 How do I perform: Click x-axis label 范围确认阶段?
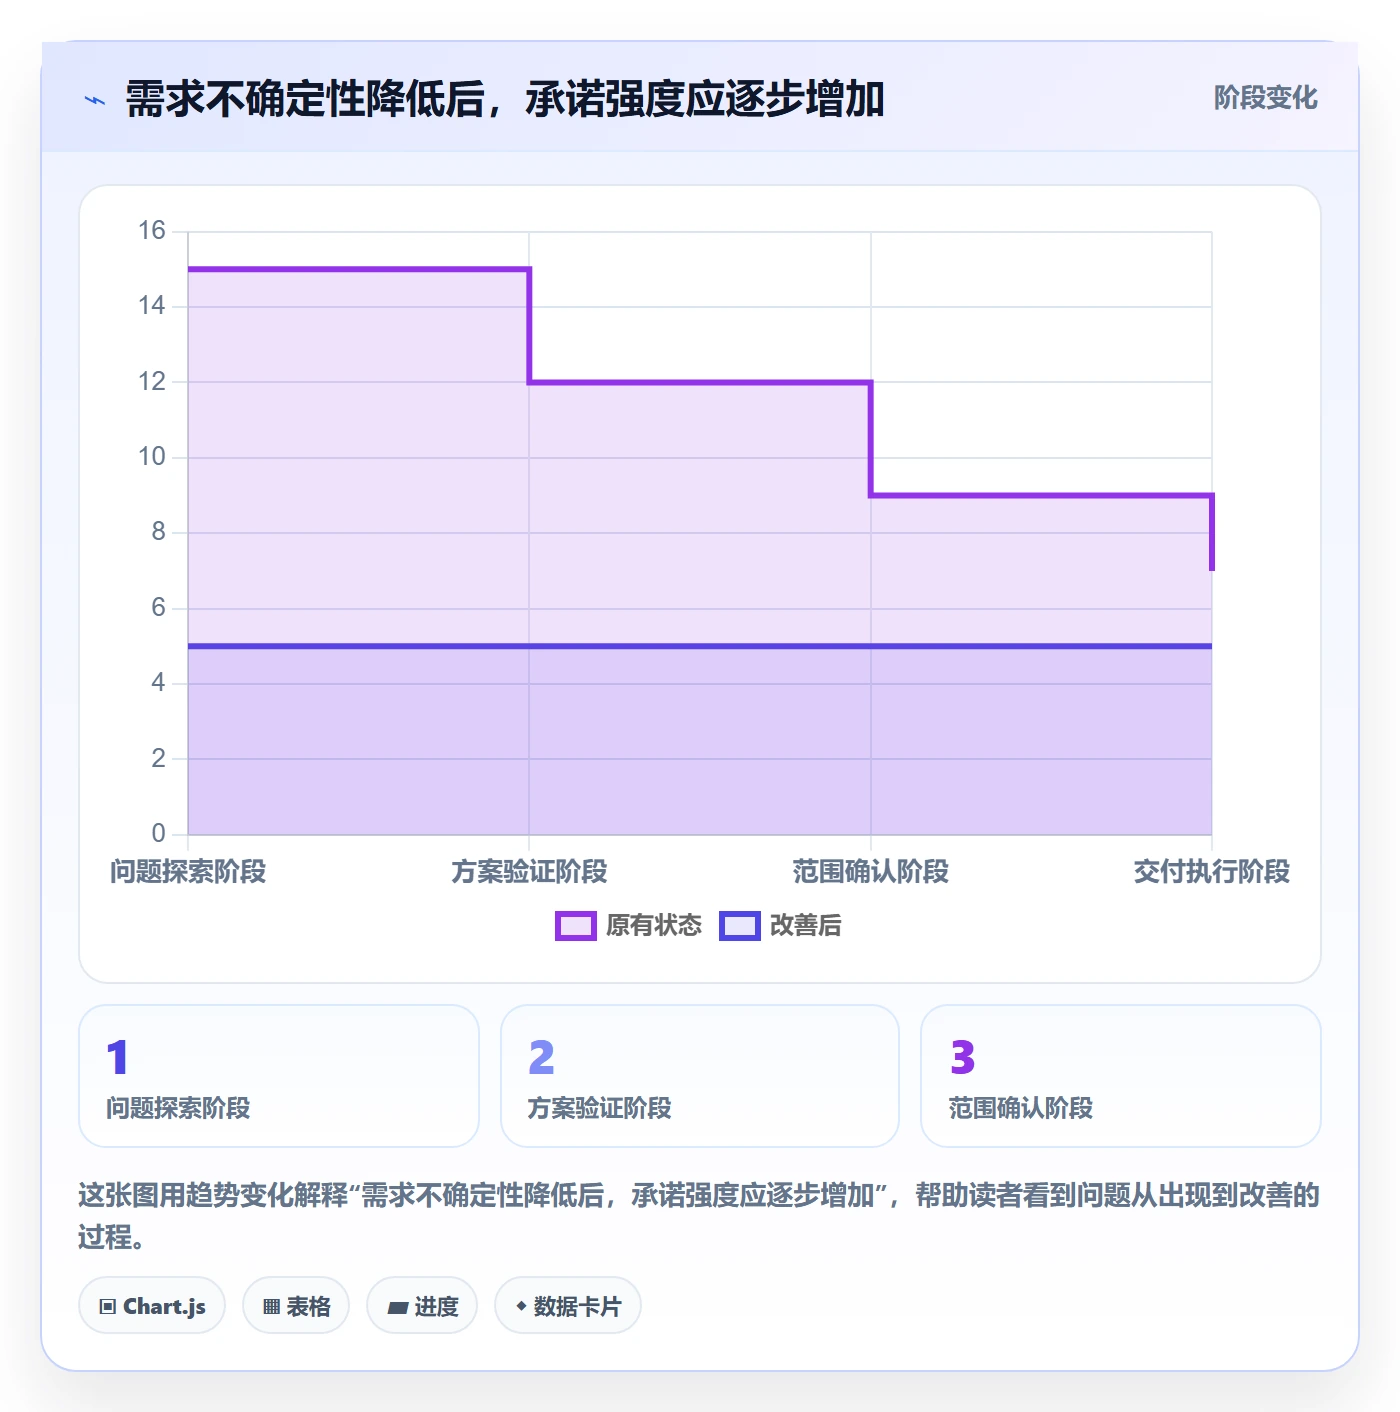click(870, 872)
